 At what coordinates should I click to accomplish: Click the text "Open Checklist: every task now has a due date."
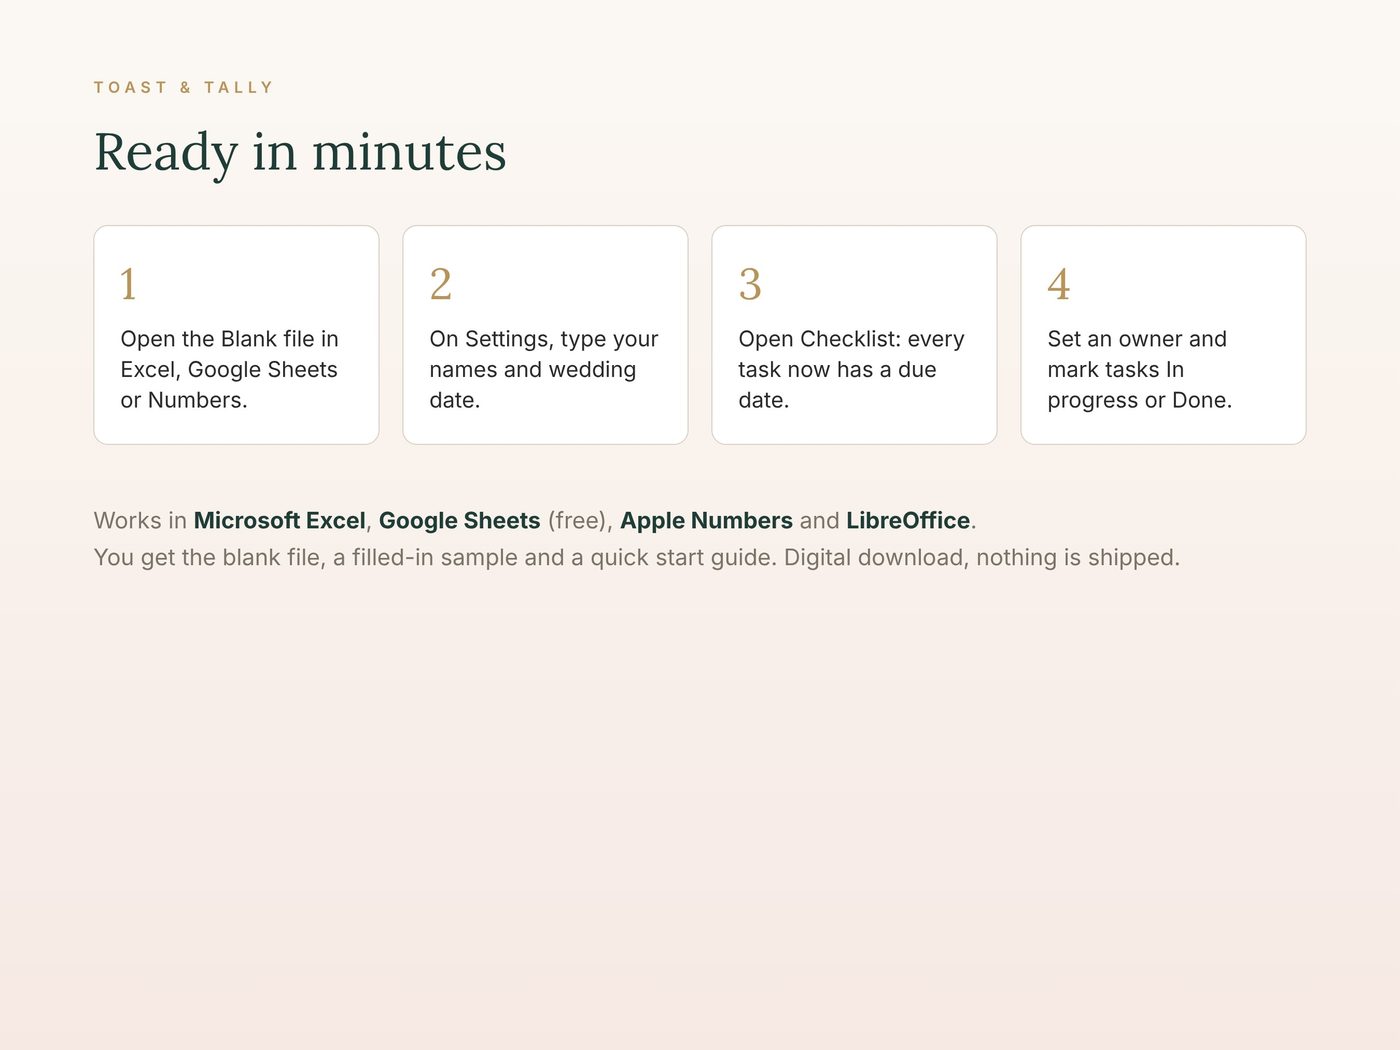(x=852, y=369)
